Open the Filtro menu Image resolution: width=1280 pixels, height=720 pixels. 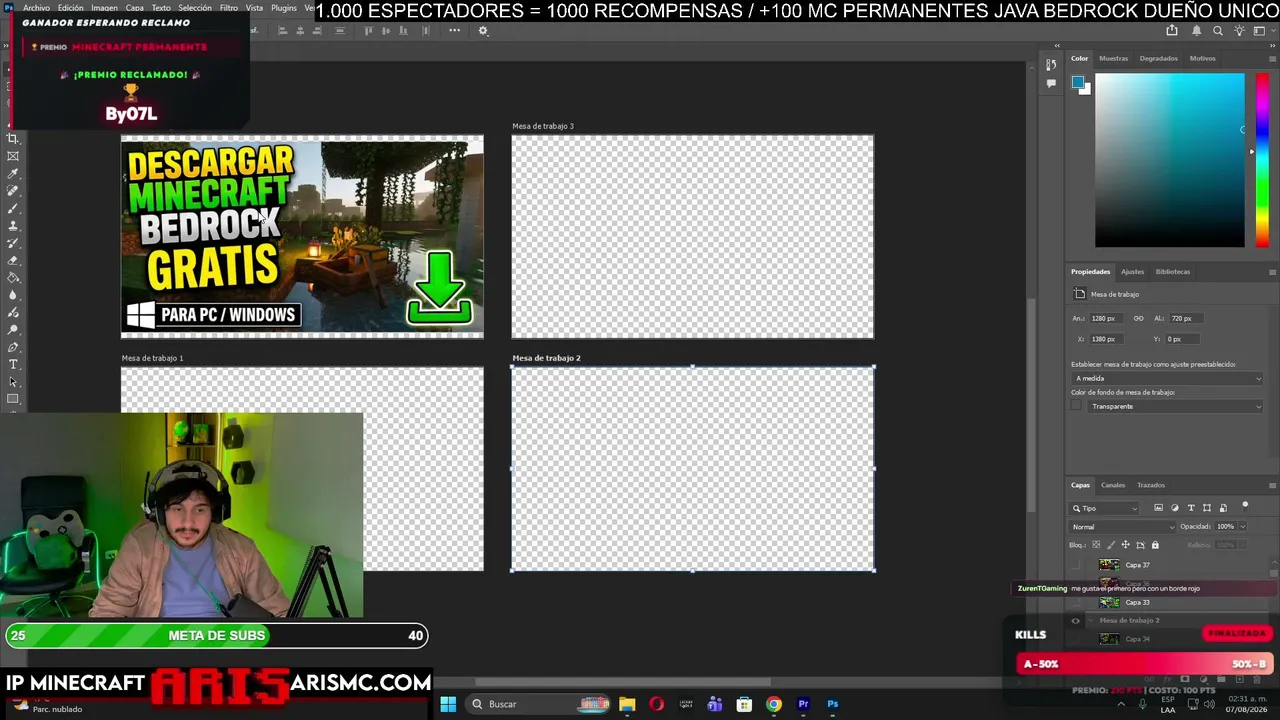tap(228, 8)
